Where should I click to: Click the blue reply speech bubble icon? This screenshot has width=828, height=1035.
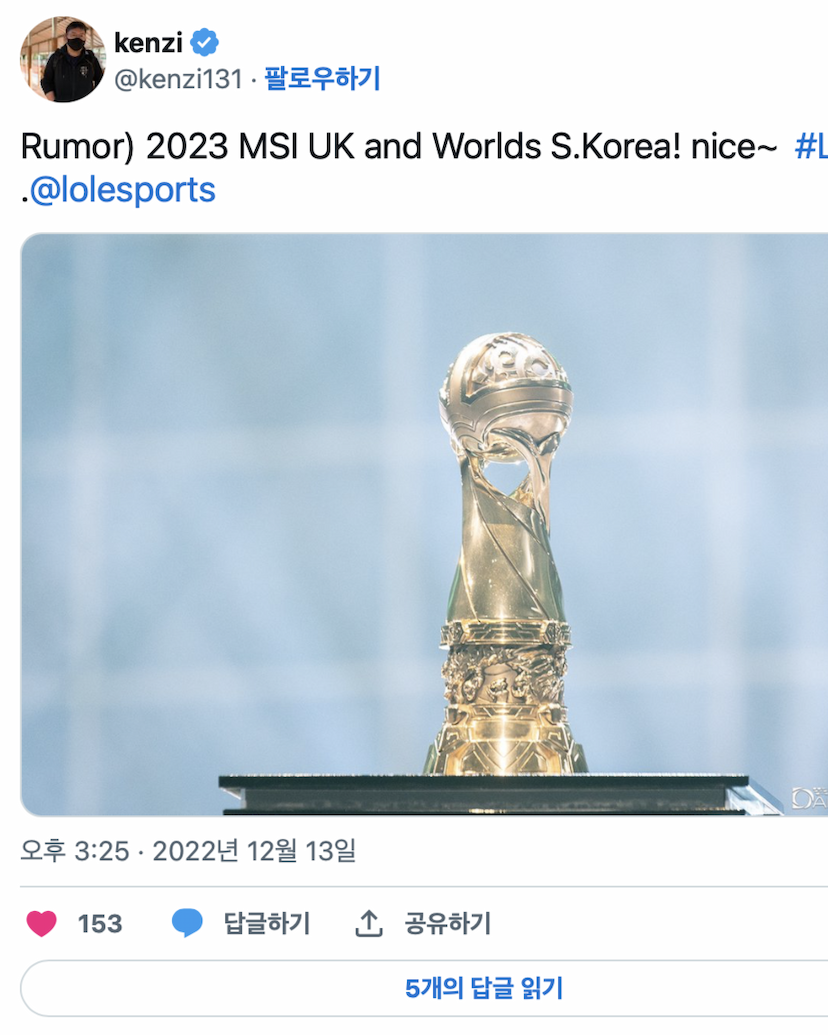point(187,923)
